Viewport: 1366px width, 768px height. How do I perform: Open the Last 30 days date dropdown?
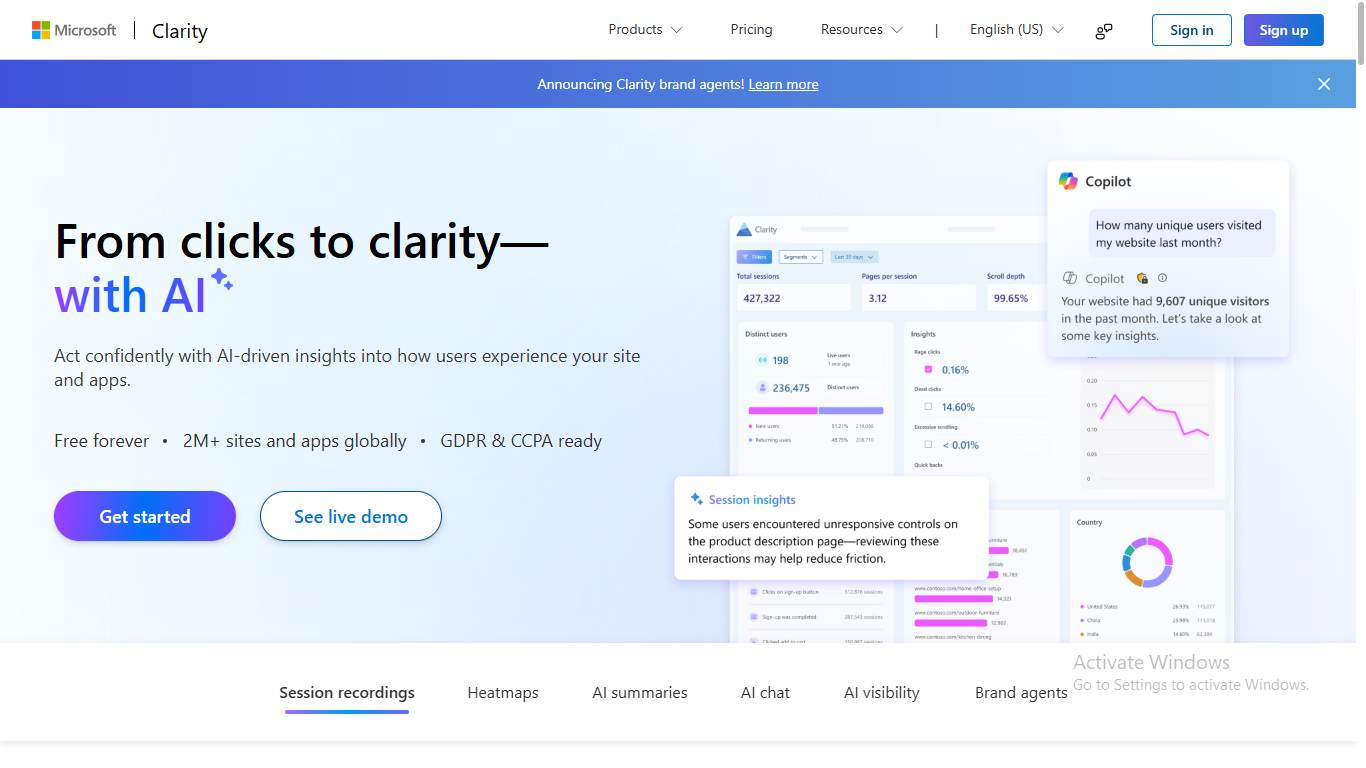[x=854, y=257]
